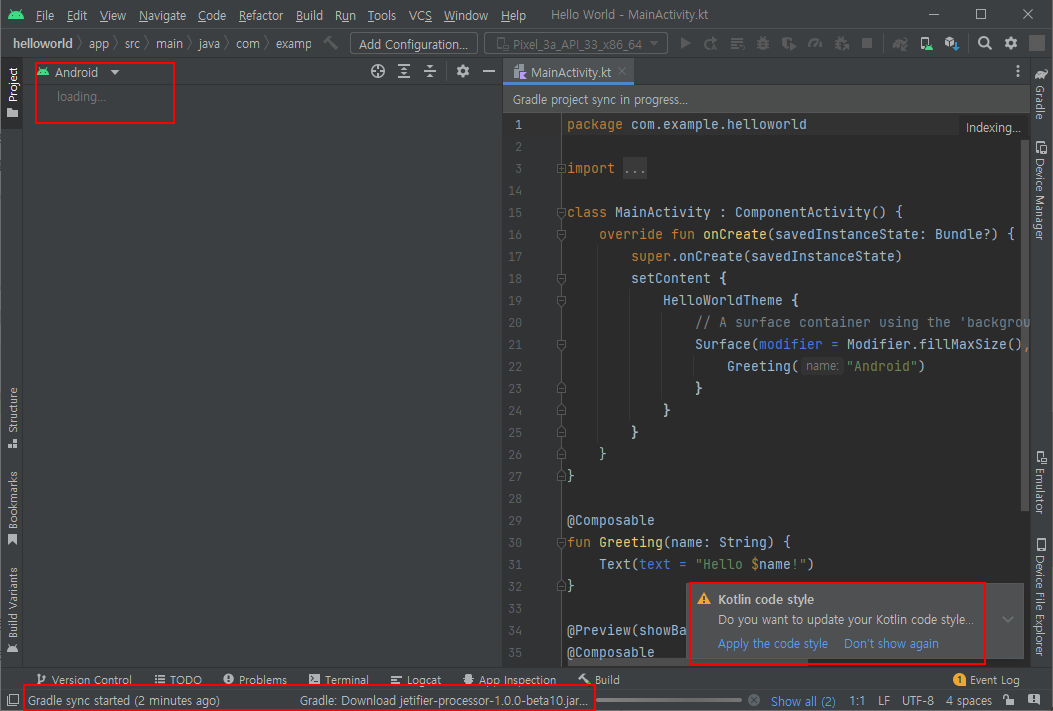Cancel the Gradle download progress task

point(753,700)
